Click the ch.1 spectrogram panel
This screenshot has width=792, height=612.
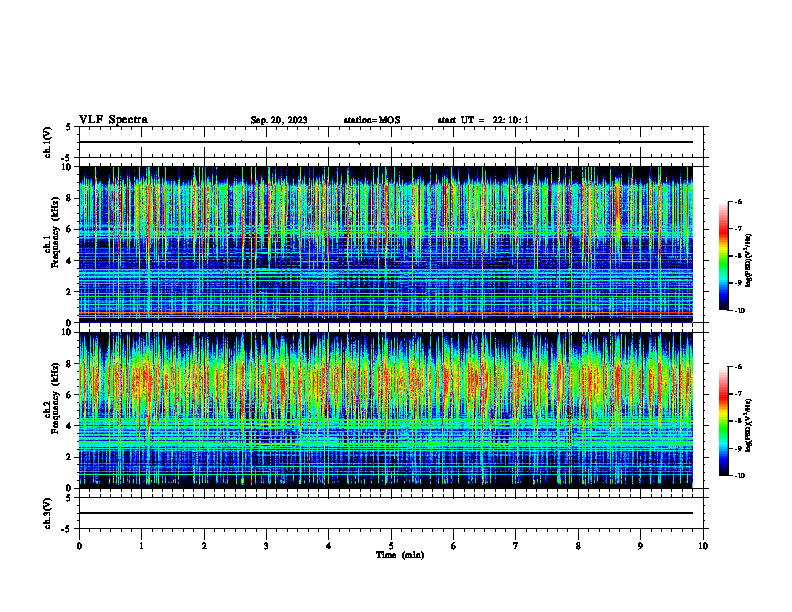coord(386,244)
